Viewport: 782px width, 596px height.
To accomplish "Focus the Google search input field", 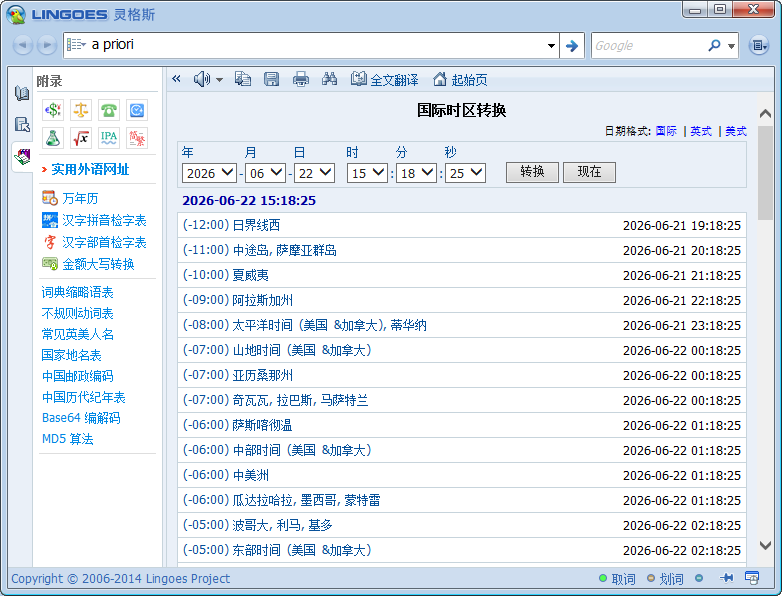I will (649, 46).
